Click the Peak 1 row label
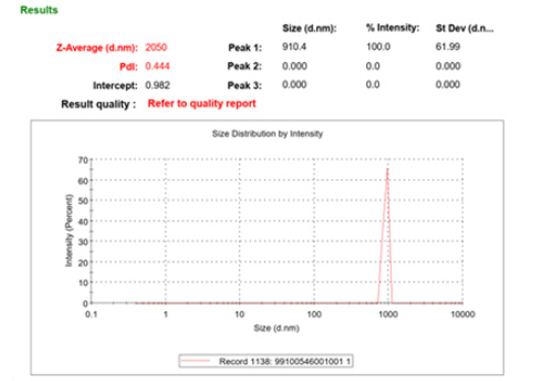Viewport: 536px width, 381px height. coord(245,47)
